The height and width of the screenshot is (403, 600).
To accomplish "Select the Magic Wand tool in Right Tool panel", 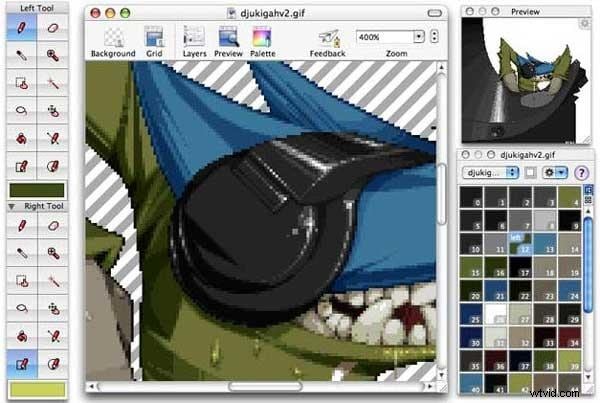I will 53,281.
